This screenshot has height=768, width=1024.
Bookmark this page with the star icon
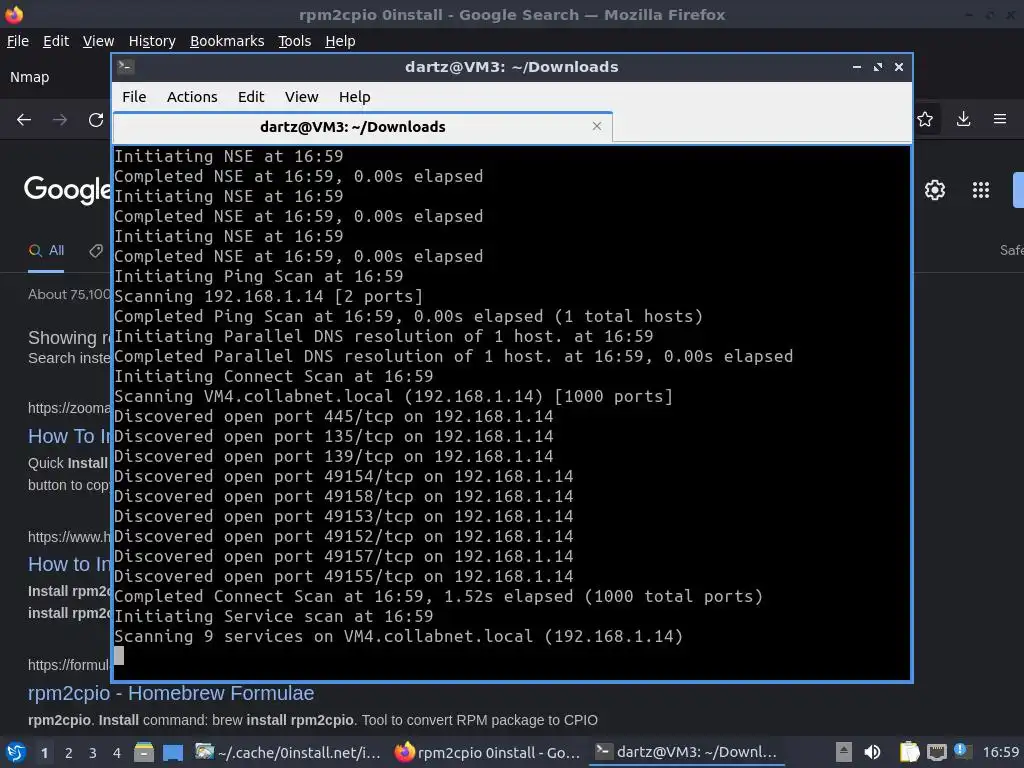[x=925, y=119]
